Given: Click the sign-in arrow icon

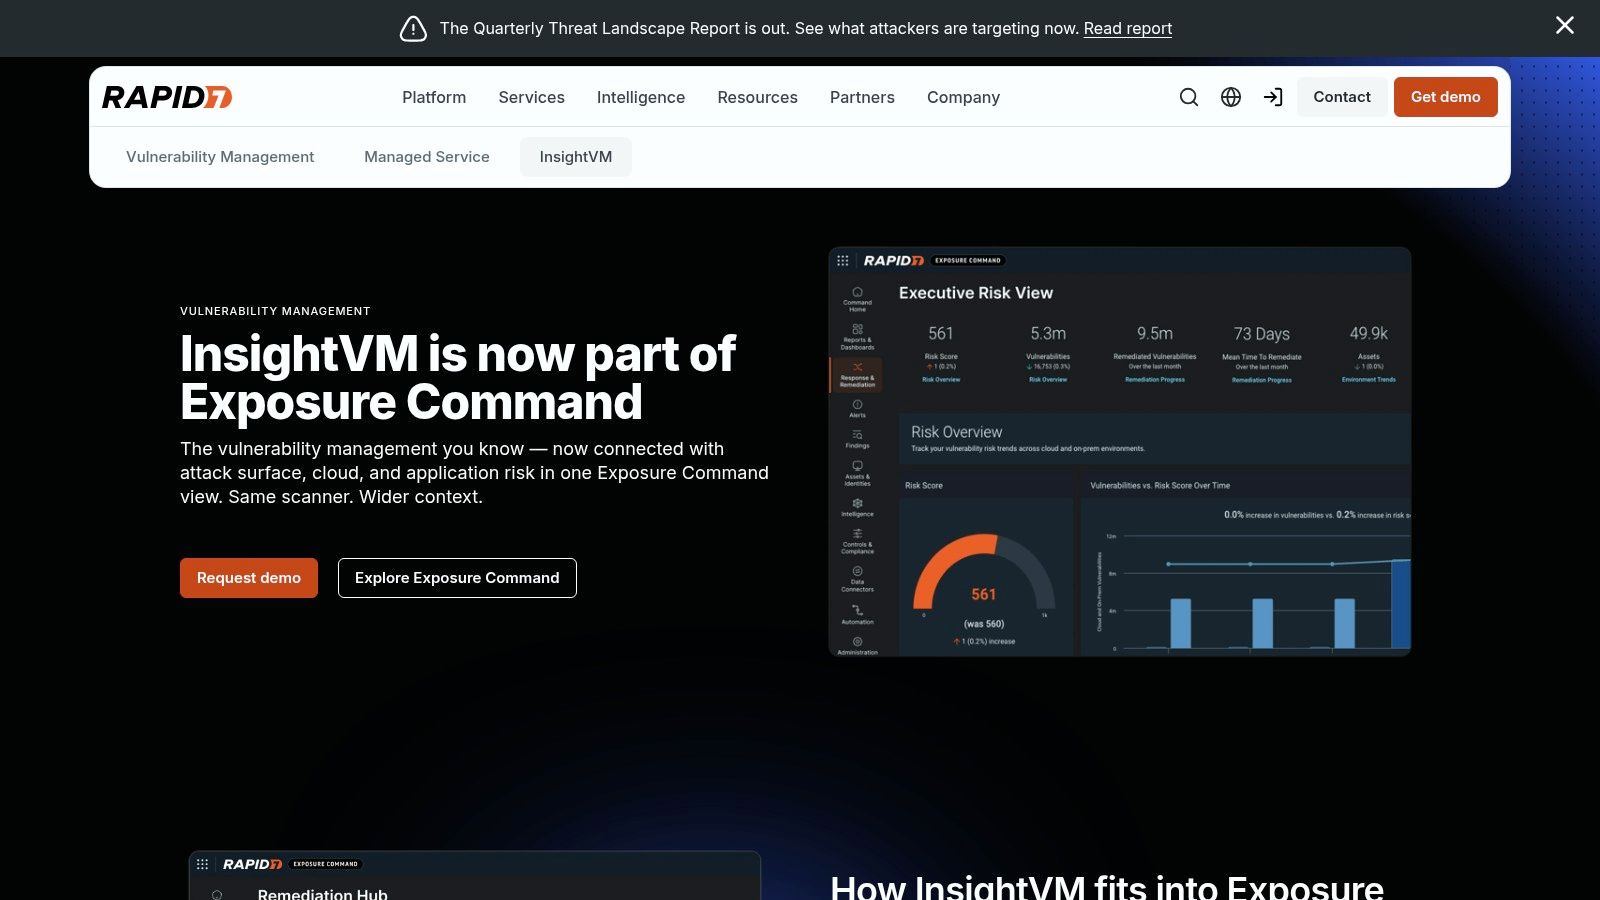Looking at the screenshot, I should point(1273,97).
